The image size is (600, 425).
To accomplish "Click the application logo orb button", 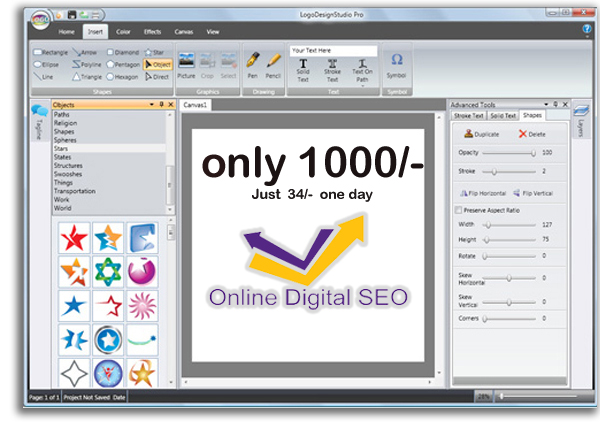I will [x=40, y=20].
